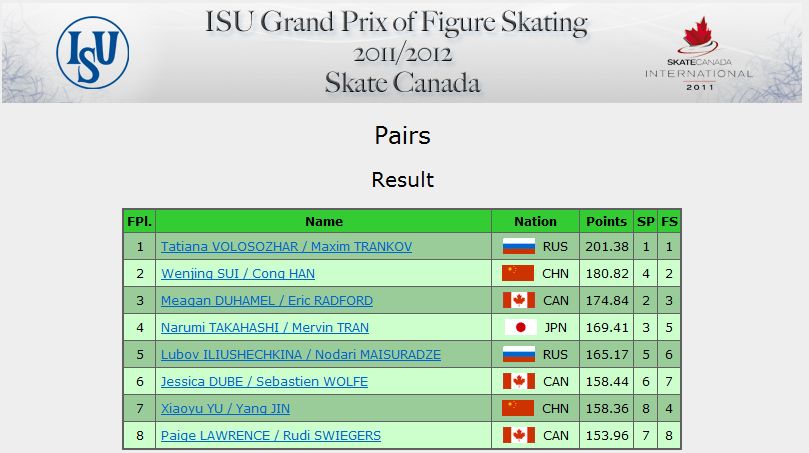809x453 pixels.
Task: Click Russian flag beside Volosozhar/Trankov
Action: pos(519,247)
